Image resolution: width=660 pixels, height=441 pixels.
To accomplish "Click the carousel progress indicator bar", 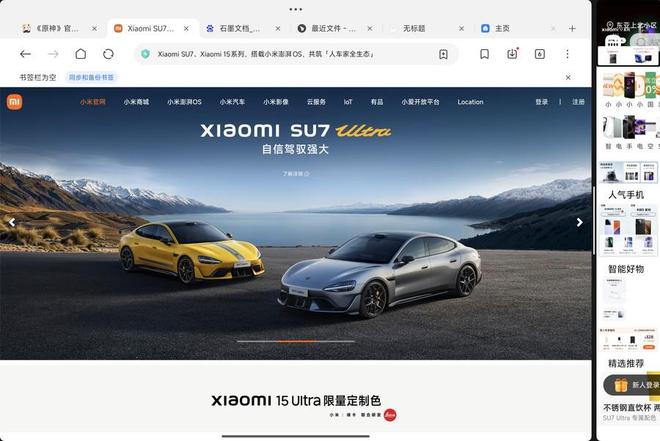I will pyautogui.click(x=296, y=341).
